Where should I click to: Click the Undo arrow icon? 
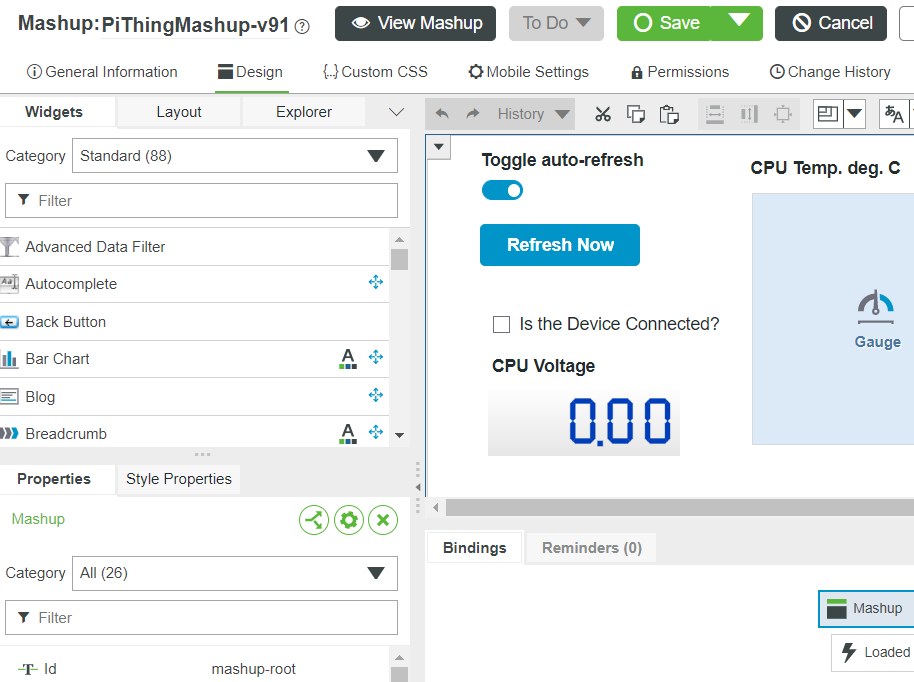[441, 114]
